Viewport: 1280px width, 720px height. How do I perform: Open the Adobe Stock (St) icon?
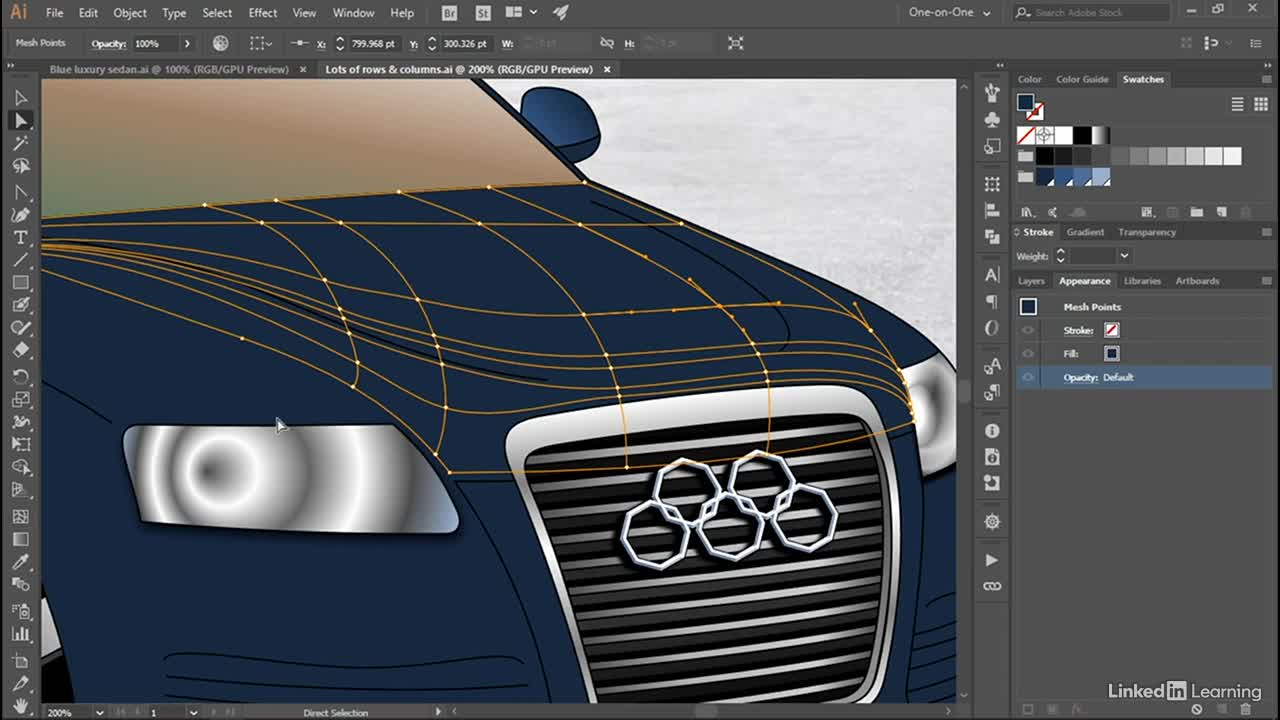(x=483, y=13)
